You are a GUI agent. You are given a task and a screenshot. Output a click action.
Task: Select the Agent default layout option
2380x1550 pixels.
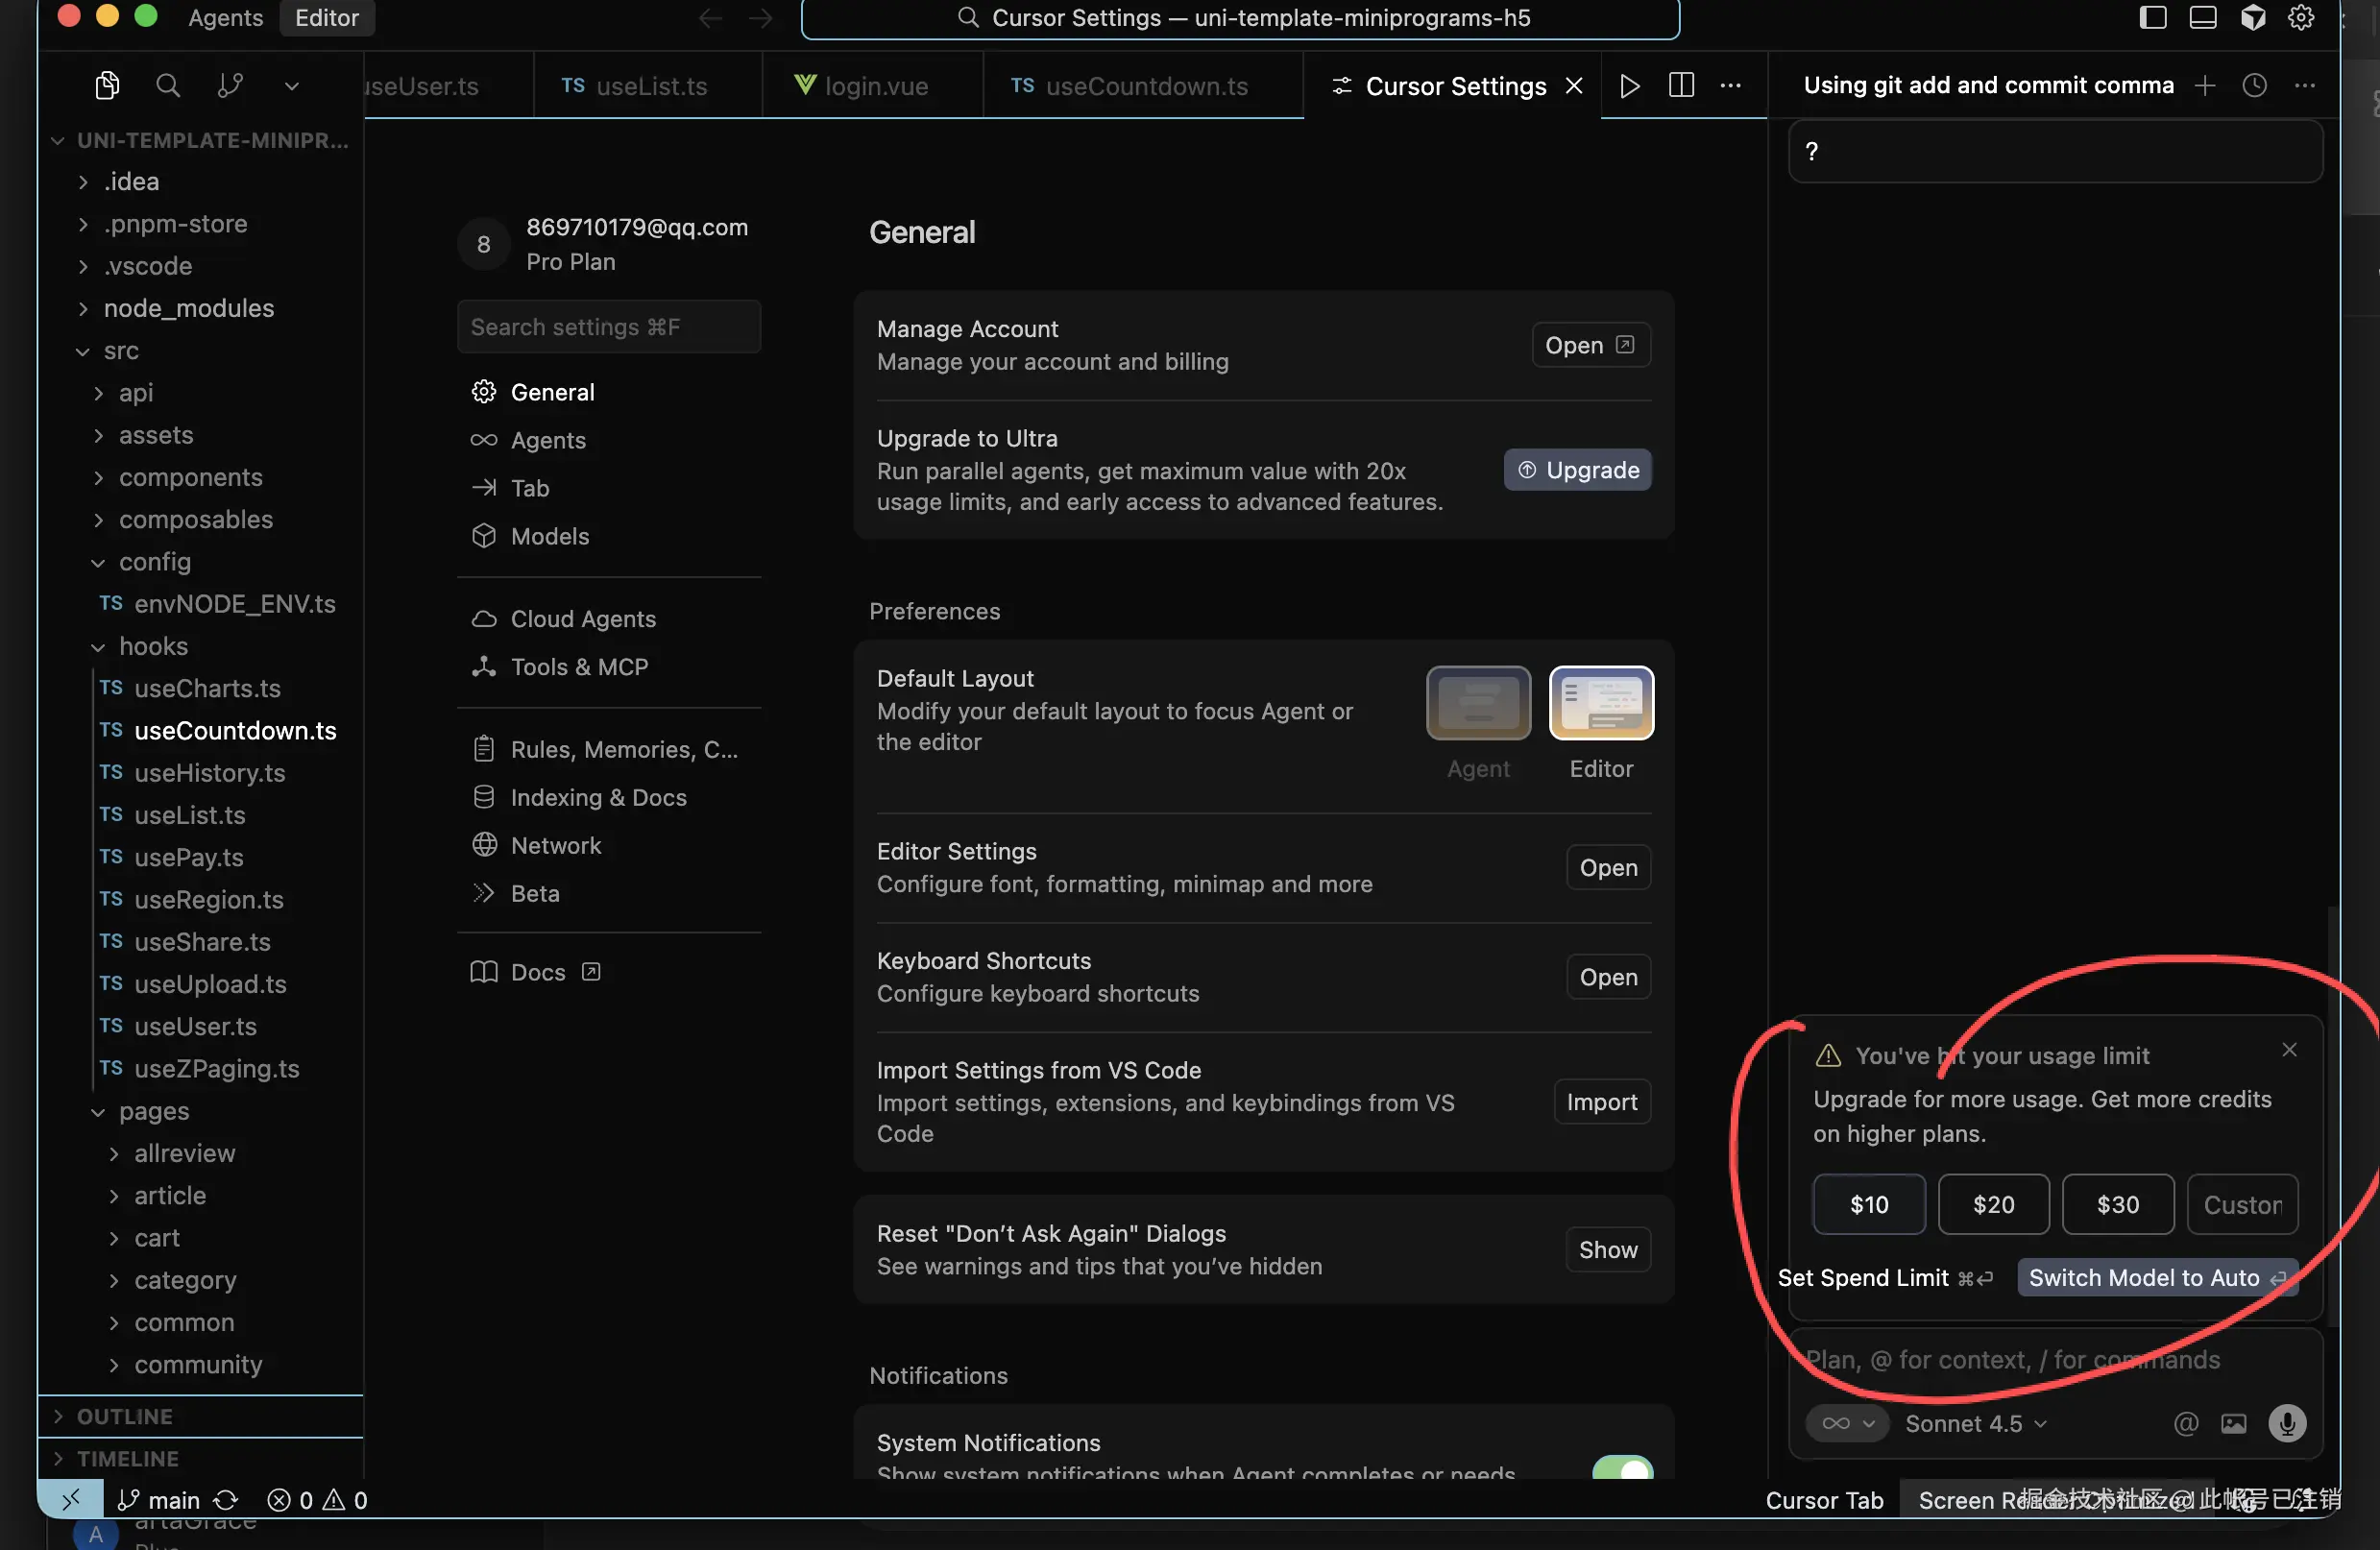(x=1478, y=703)
